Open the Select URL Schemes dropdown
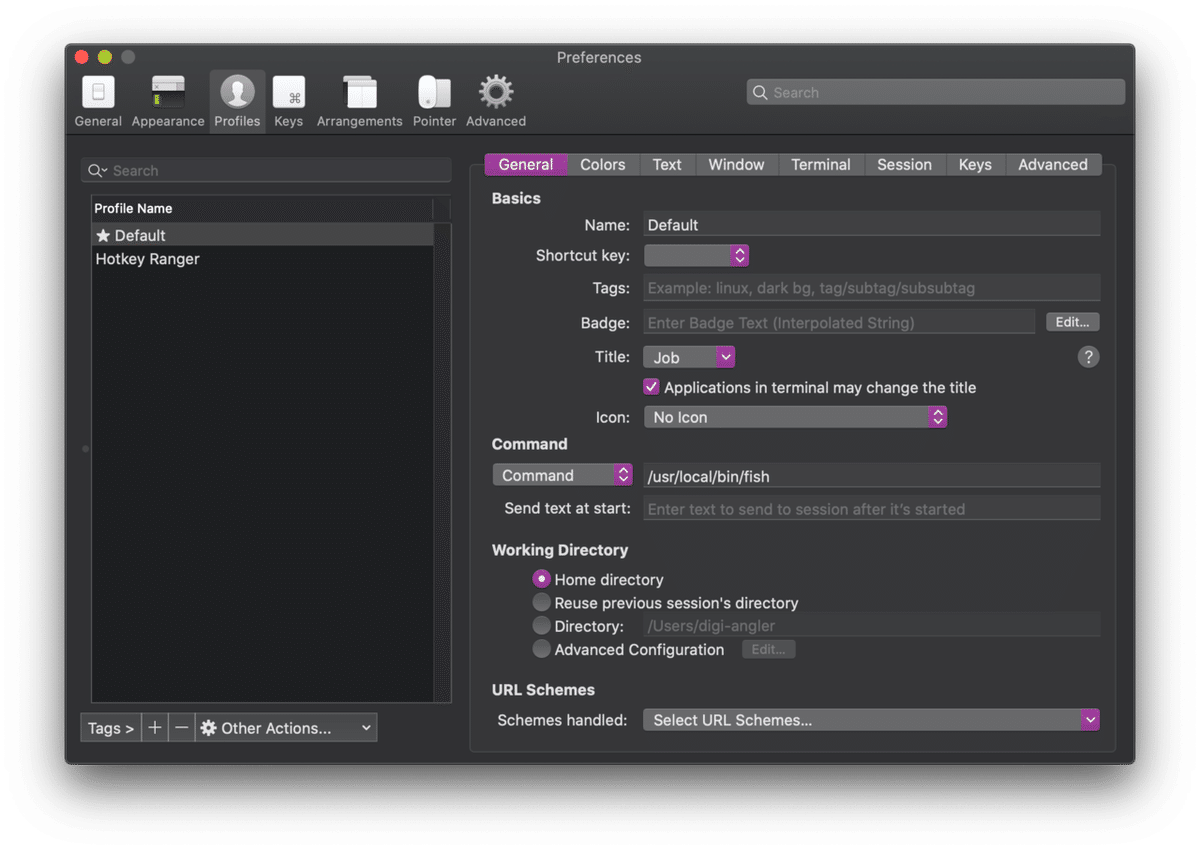The width and height of the screenshot is (1200, 850). tap(871, 720)
